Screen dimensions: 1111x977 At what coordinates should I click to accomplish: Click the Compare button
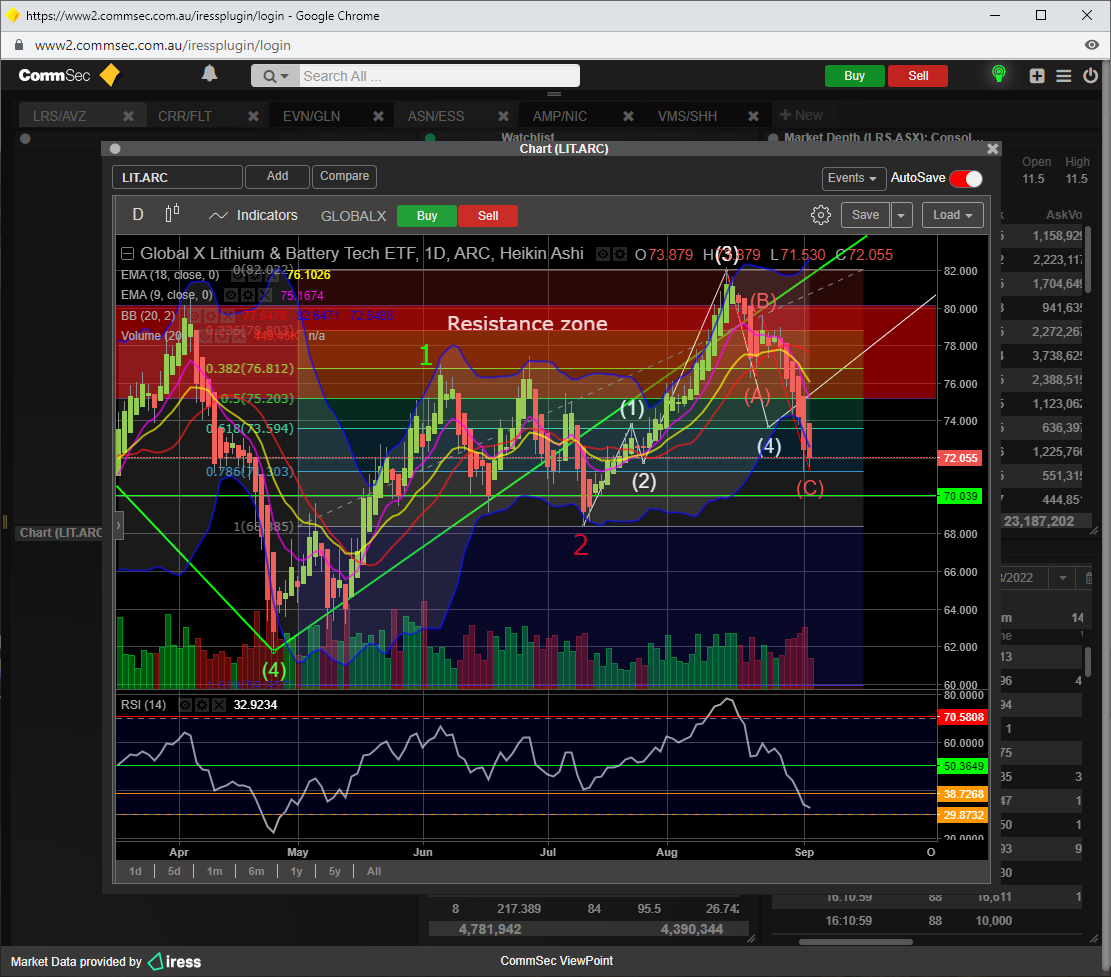[344, 176]
